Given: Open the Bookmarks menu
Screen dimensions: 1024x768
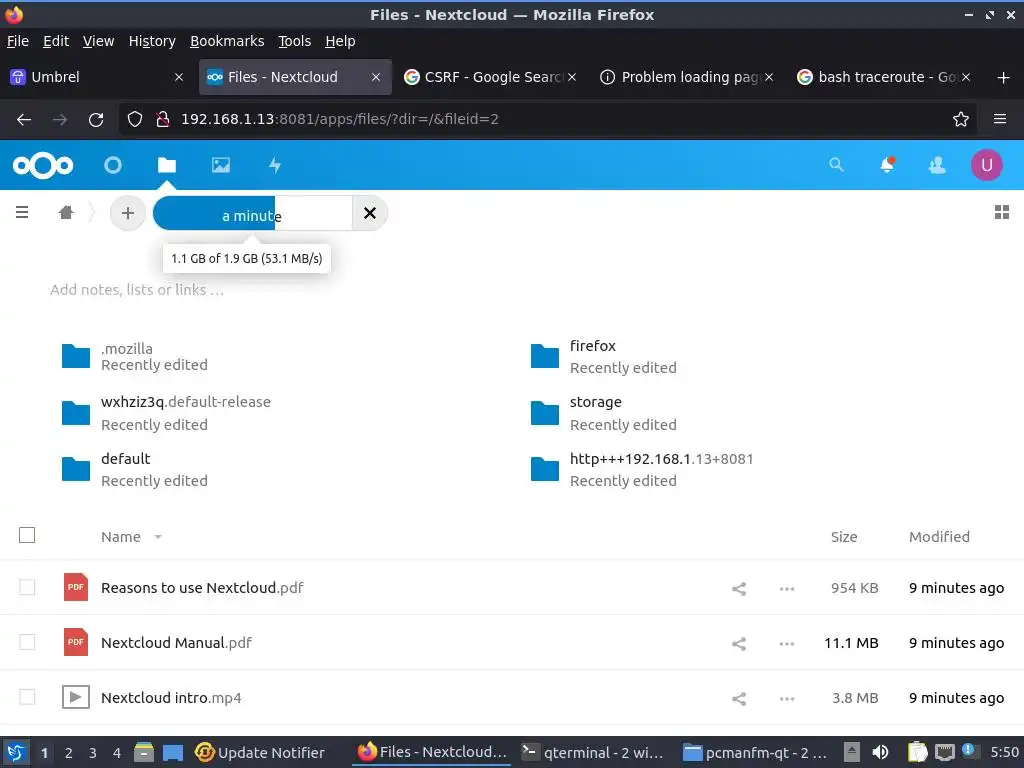Looking at the screenshot, I should 227,41.
